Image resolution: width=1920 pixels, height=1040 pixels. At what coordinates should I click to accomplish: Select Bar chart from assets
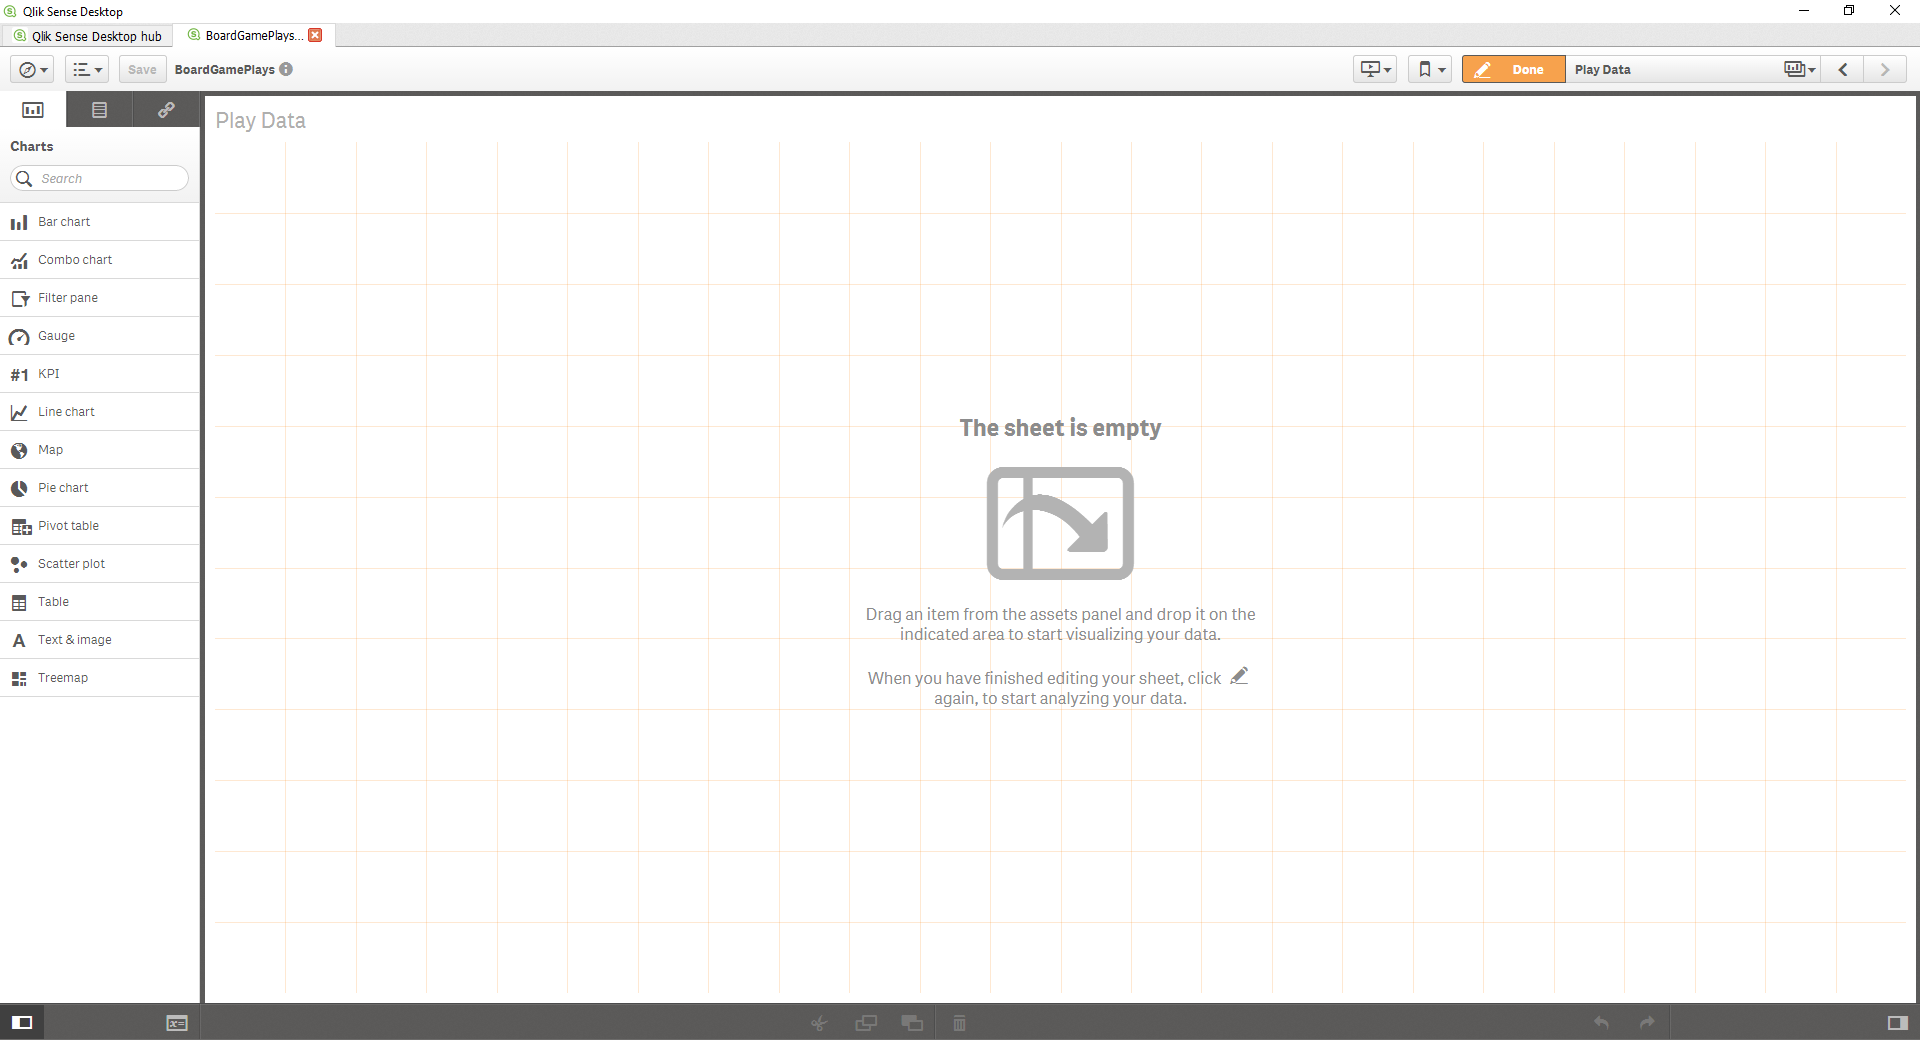(100, 222)
